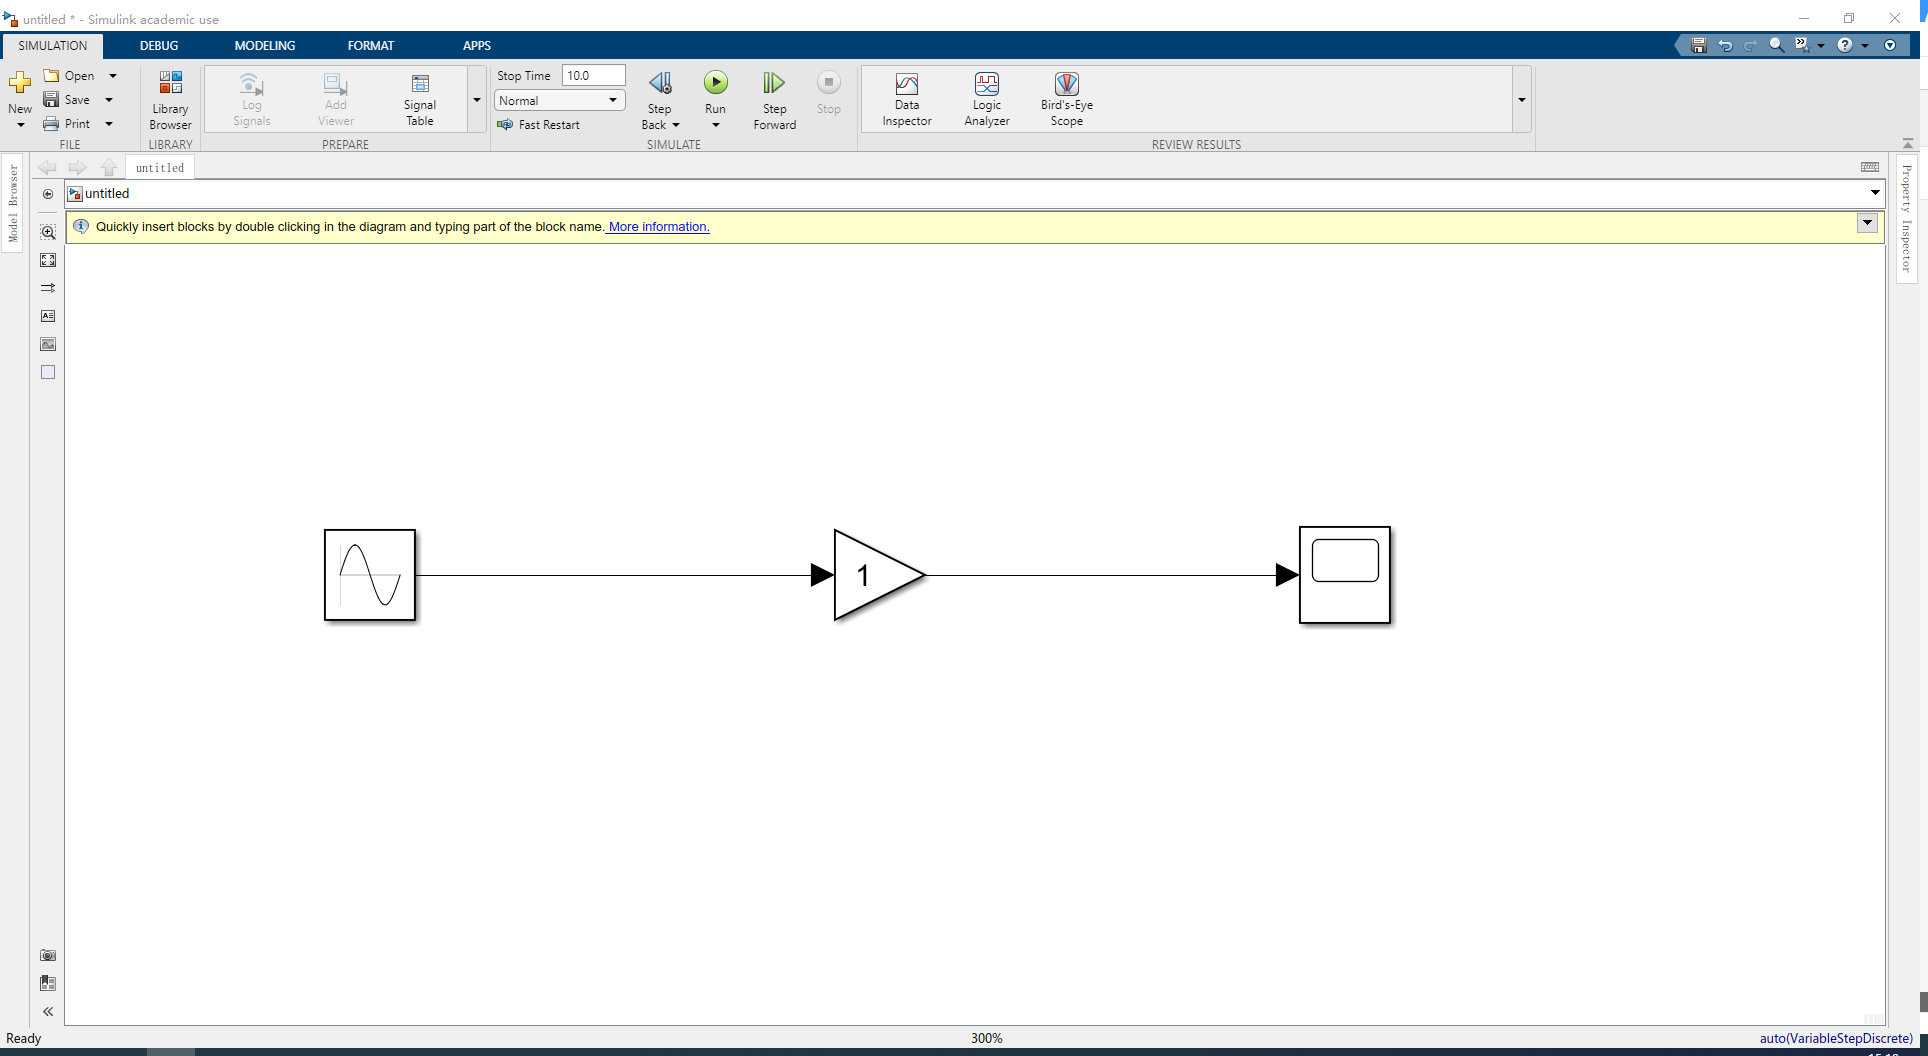Run the simulation
The width and height of the screenshot is (1928, 1056).
715,85
